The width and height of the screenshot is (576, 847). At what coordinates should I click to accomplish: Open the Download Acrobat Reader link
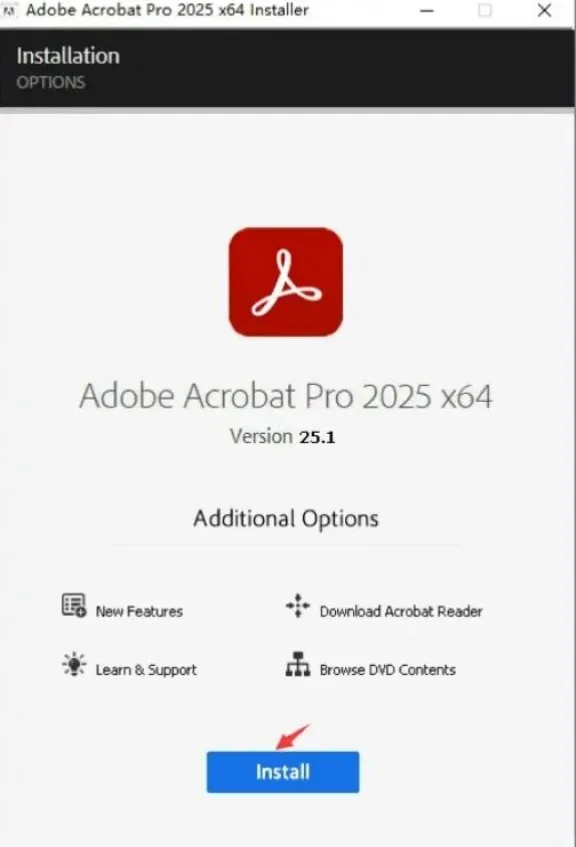click(401, 611)
